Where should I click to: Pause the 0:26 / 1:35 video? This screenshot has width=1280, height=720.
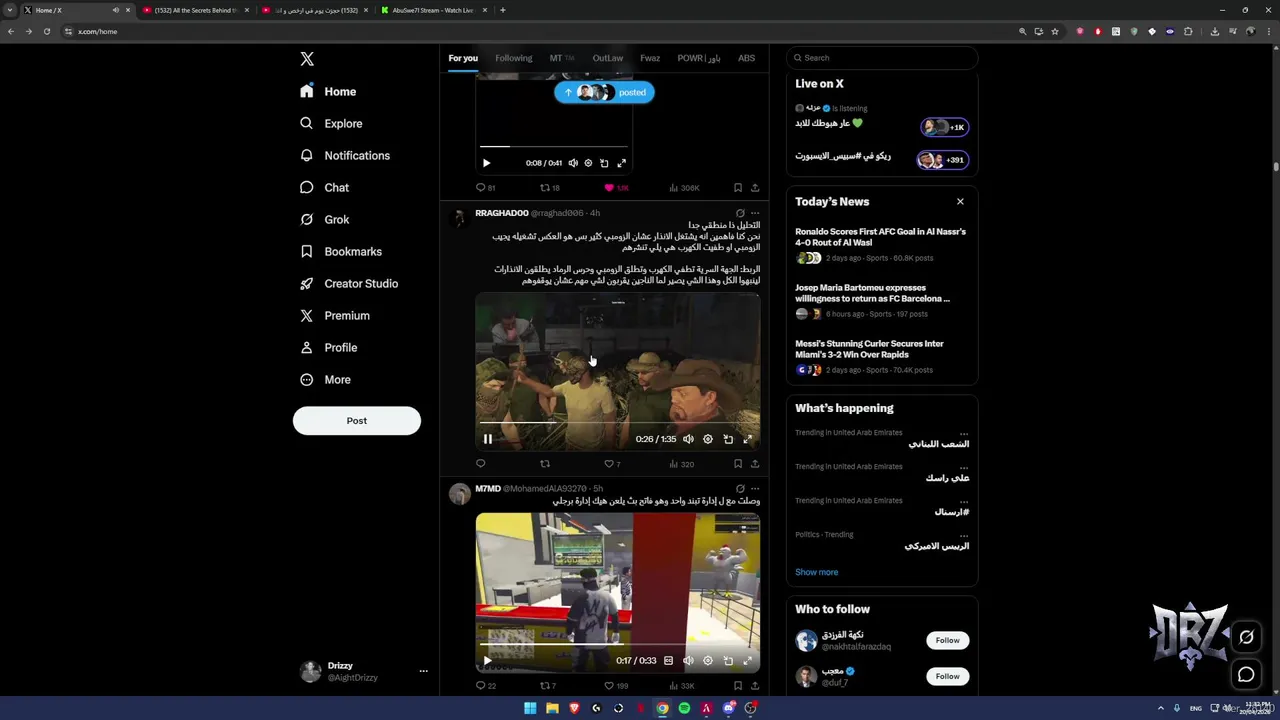(488, 439)
